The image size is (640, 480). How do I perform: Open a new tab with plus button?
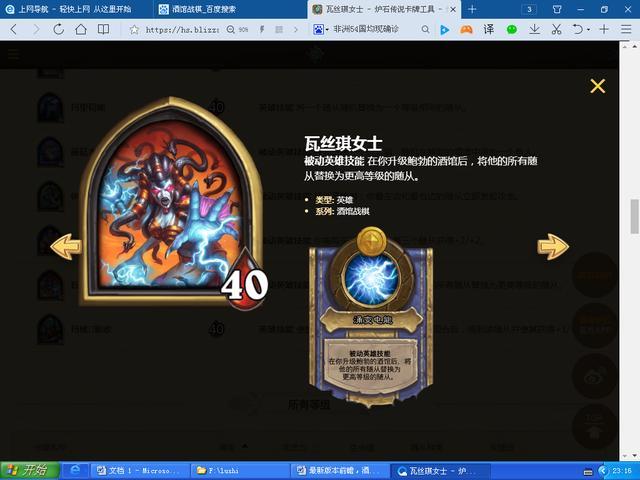[472, 9]
